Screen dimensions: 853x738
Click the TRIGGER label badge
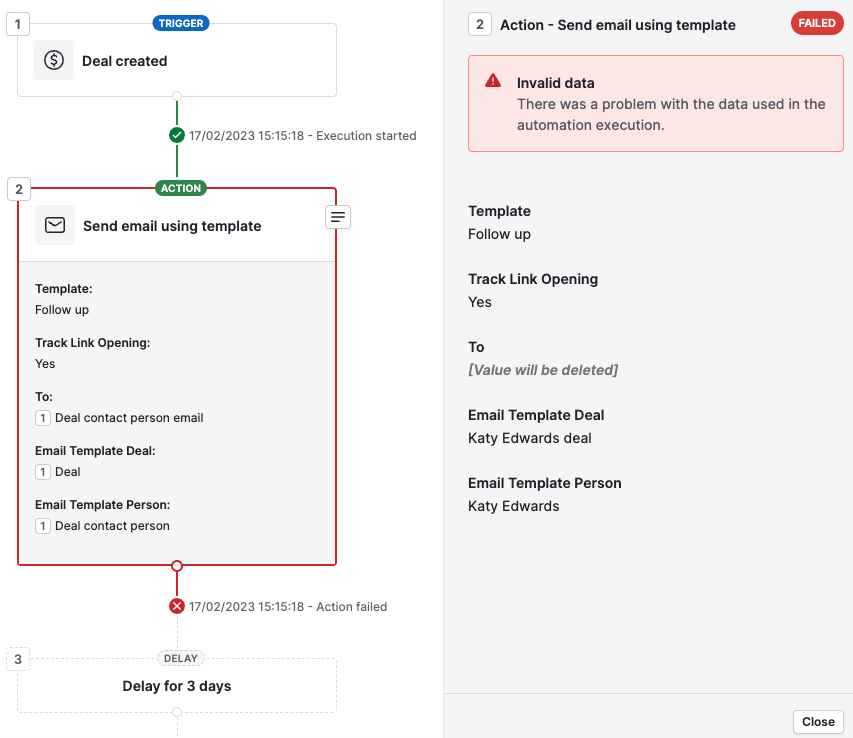click(x=180, y=22)
